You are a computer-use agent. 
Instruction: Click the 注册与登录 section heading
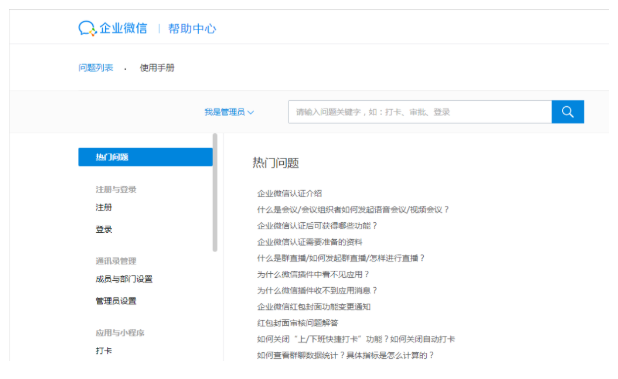pyautogui.click(x=116, y=190)
